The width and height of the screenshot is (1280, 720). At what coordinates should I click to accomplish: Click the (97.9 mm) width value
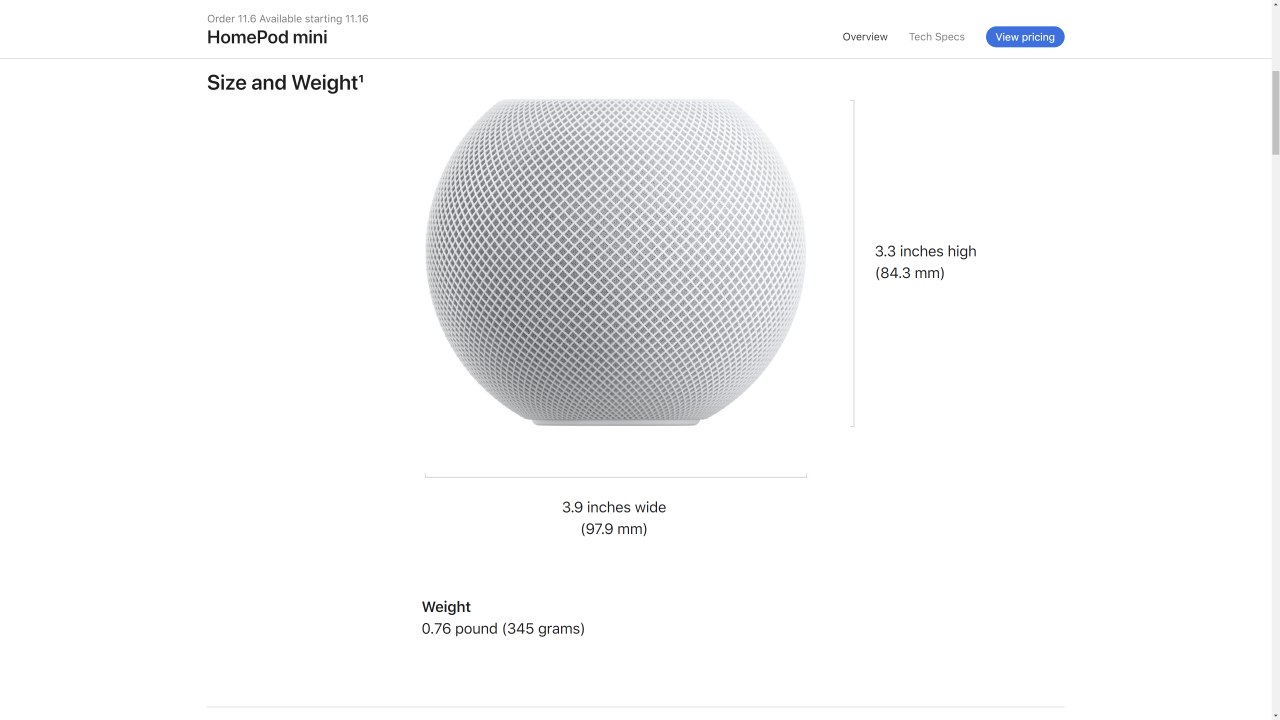pyautogui.click(x=614, y=529)
